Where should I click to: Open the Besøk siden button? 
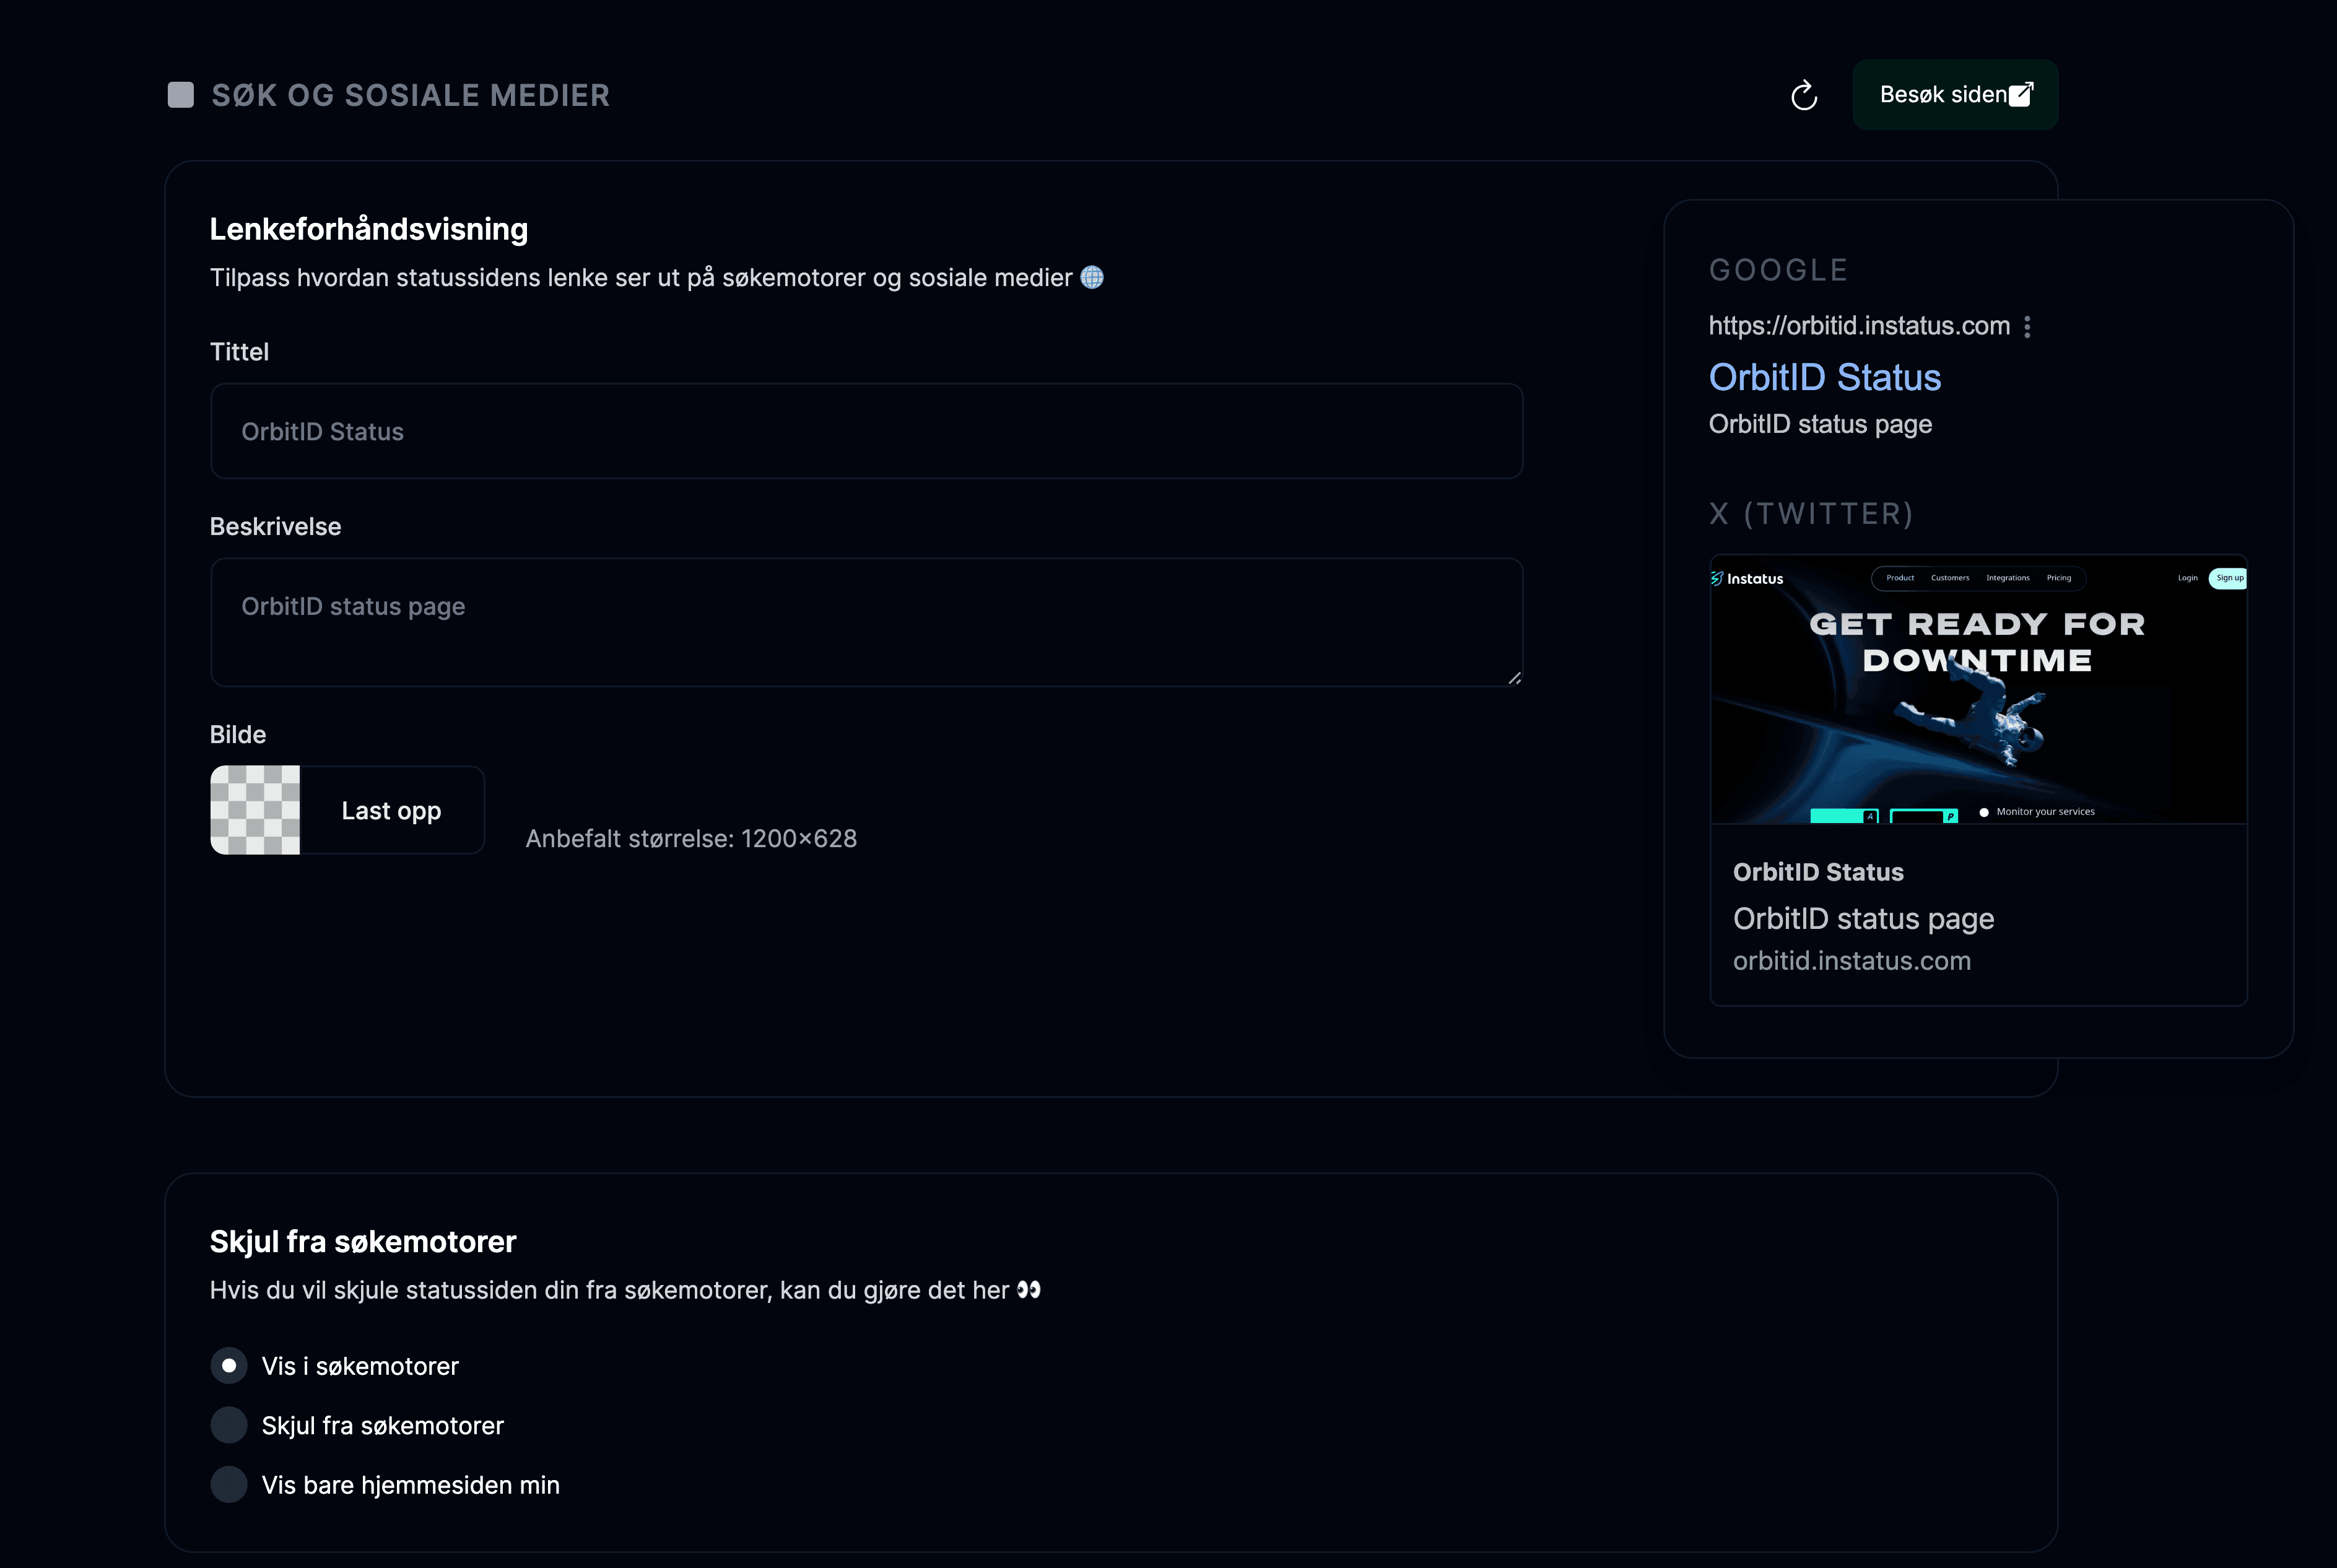pos(1955,95)
